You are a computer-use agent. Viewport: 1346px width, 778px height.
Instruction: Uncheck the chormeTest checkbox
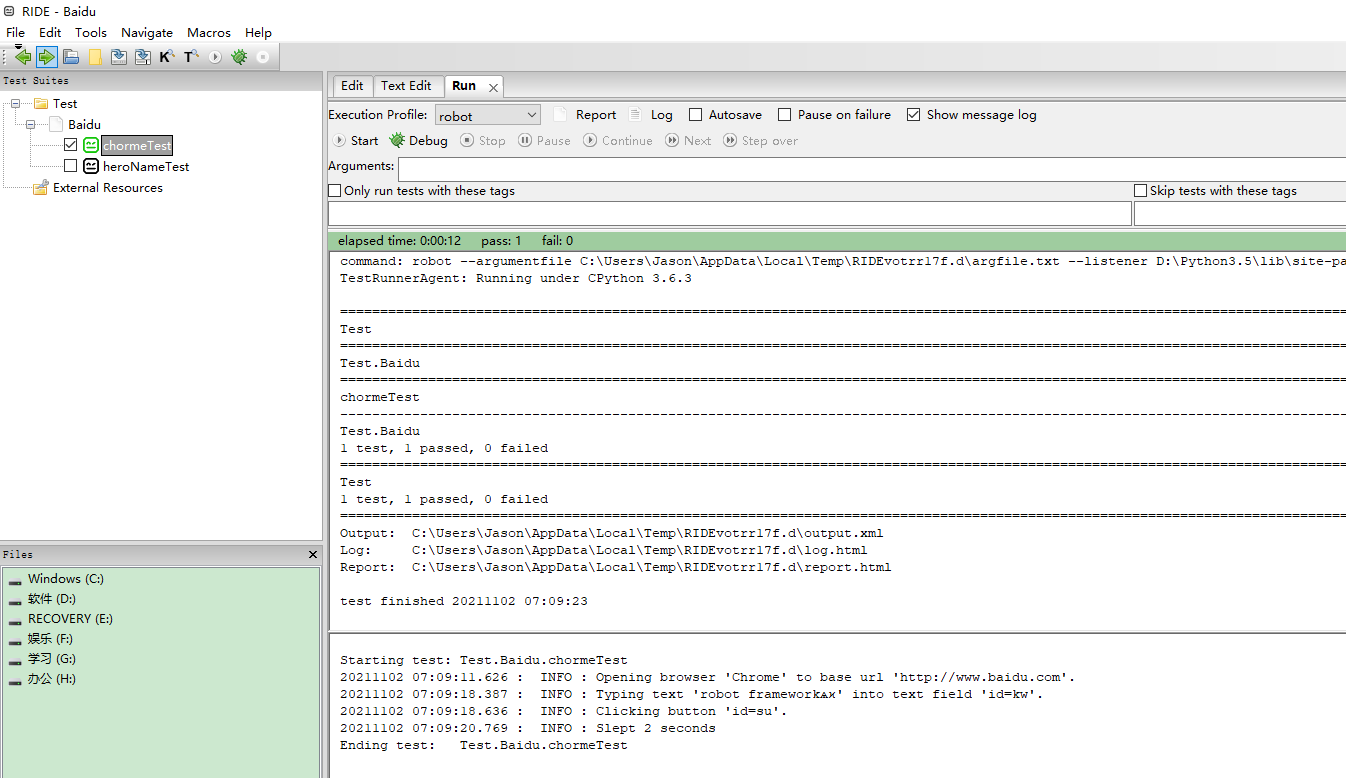(x=70, y=145)
